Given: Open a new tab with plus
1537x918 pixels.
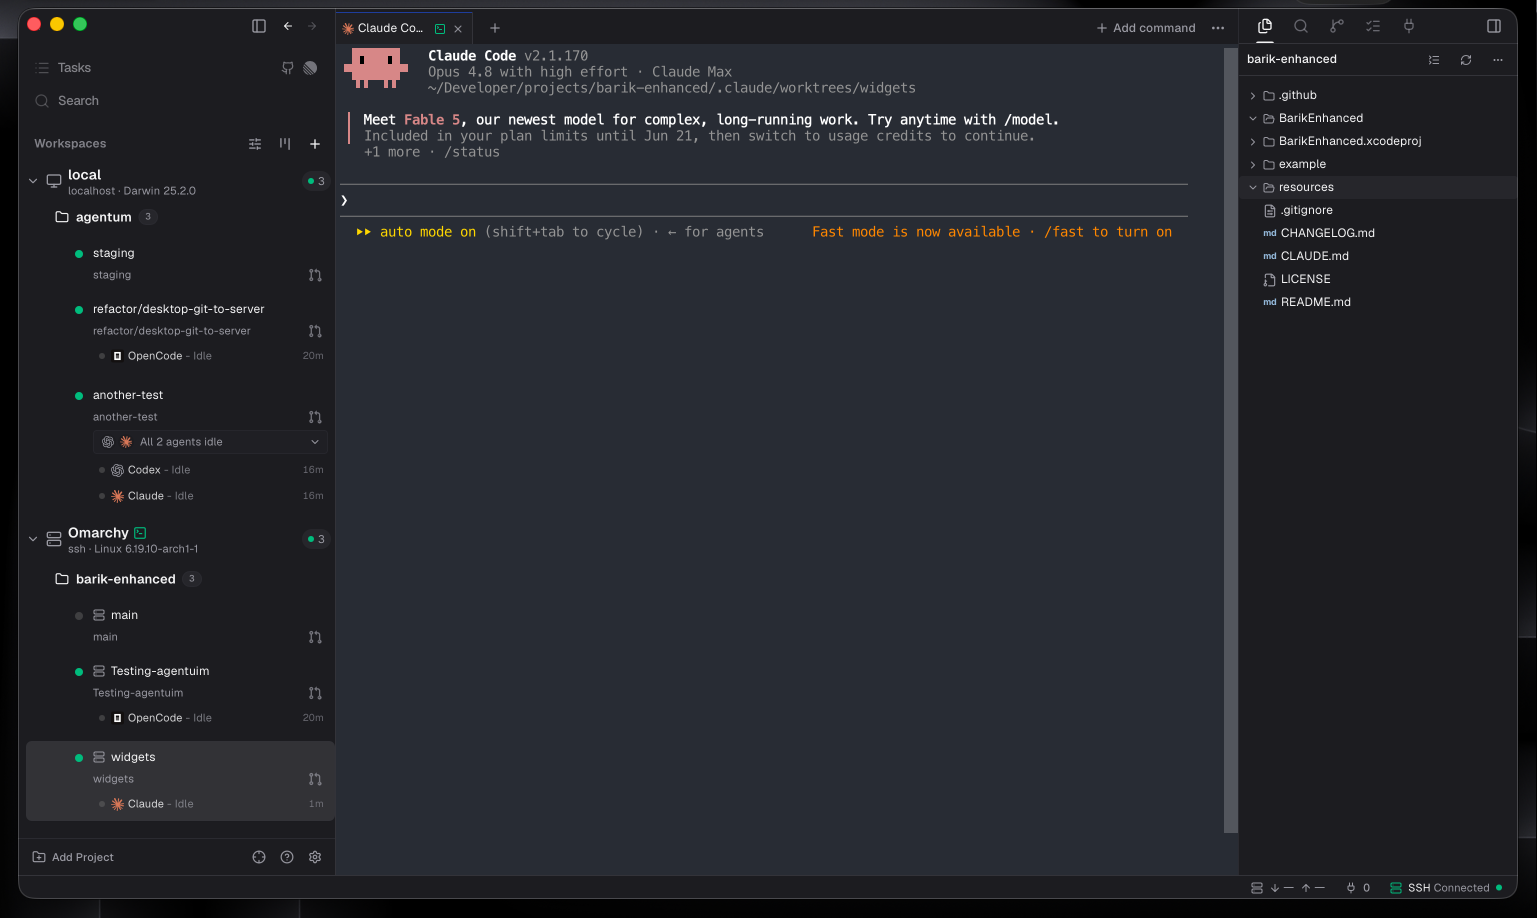Looking at the screenshot, I should [494, 28].
